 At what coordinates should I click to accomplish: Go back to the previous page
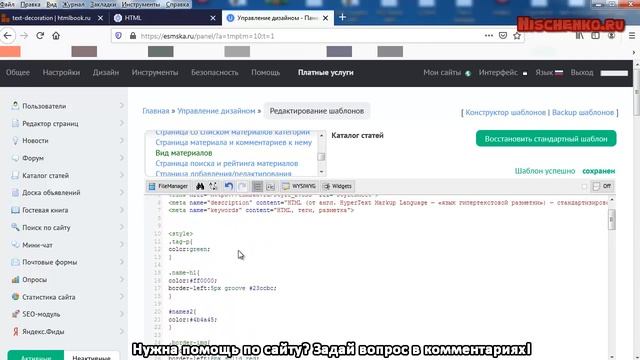pyautogui.click(x=8, y=36)
